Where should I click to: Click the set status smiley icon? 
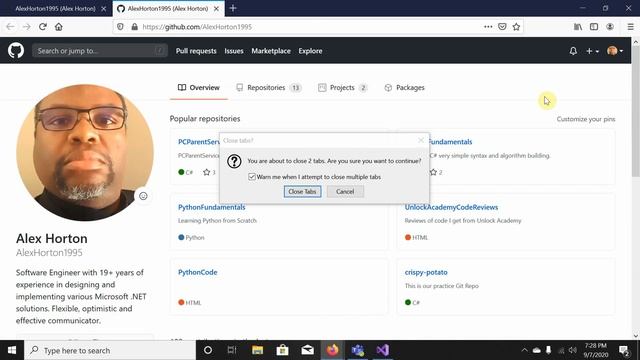click(143, 196)
